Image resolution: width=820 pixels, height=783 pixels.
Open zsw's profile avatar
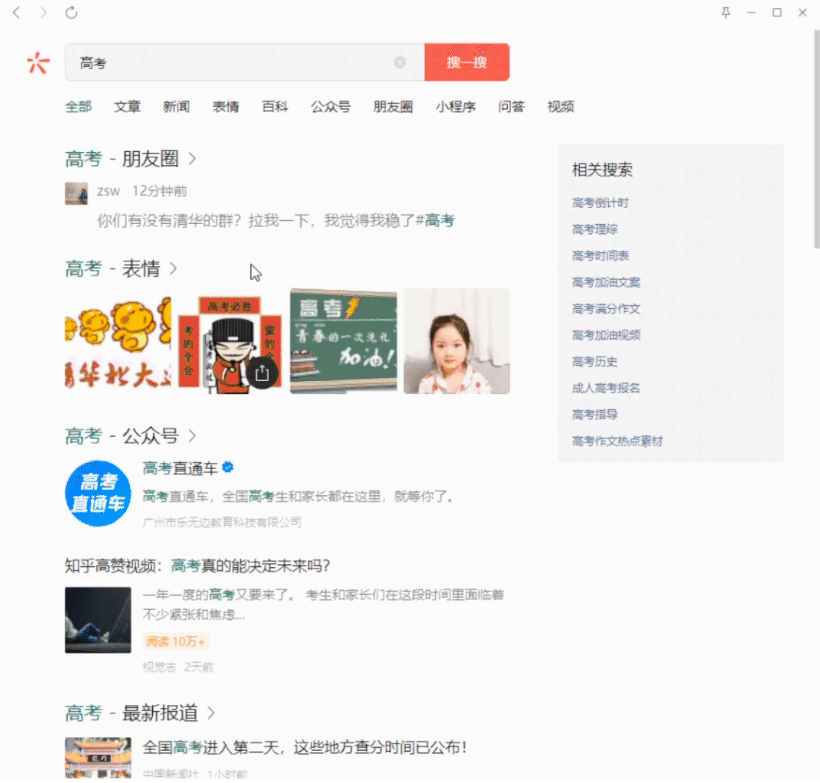(x=76, y=194)
